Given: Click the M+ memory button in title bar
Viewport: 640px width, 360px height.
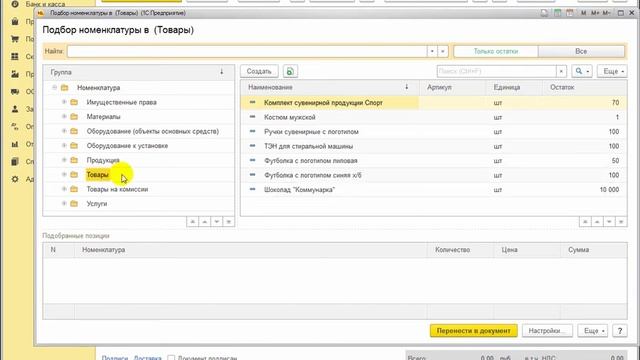Looking at the screenshot, I should pyautogui.click(x=595, y=13).
